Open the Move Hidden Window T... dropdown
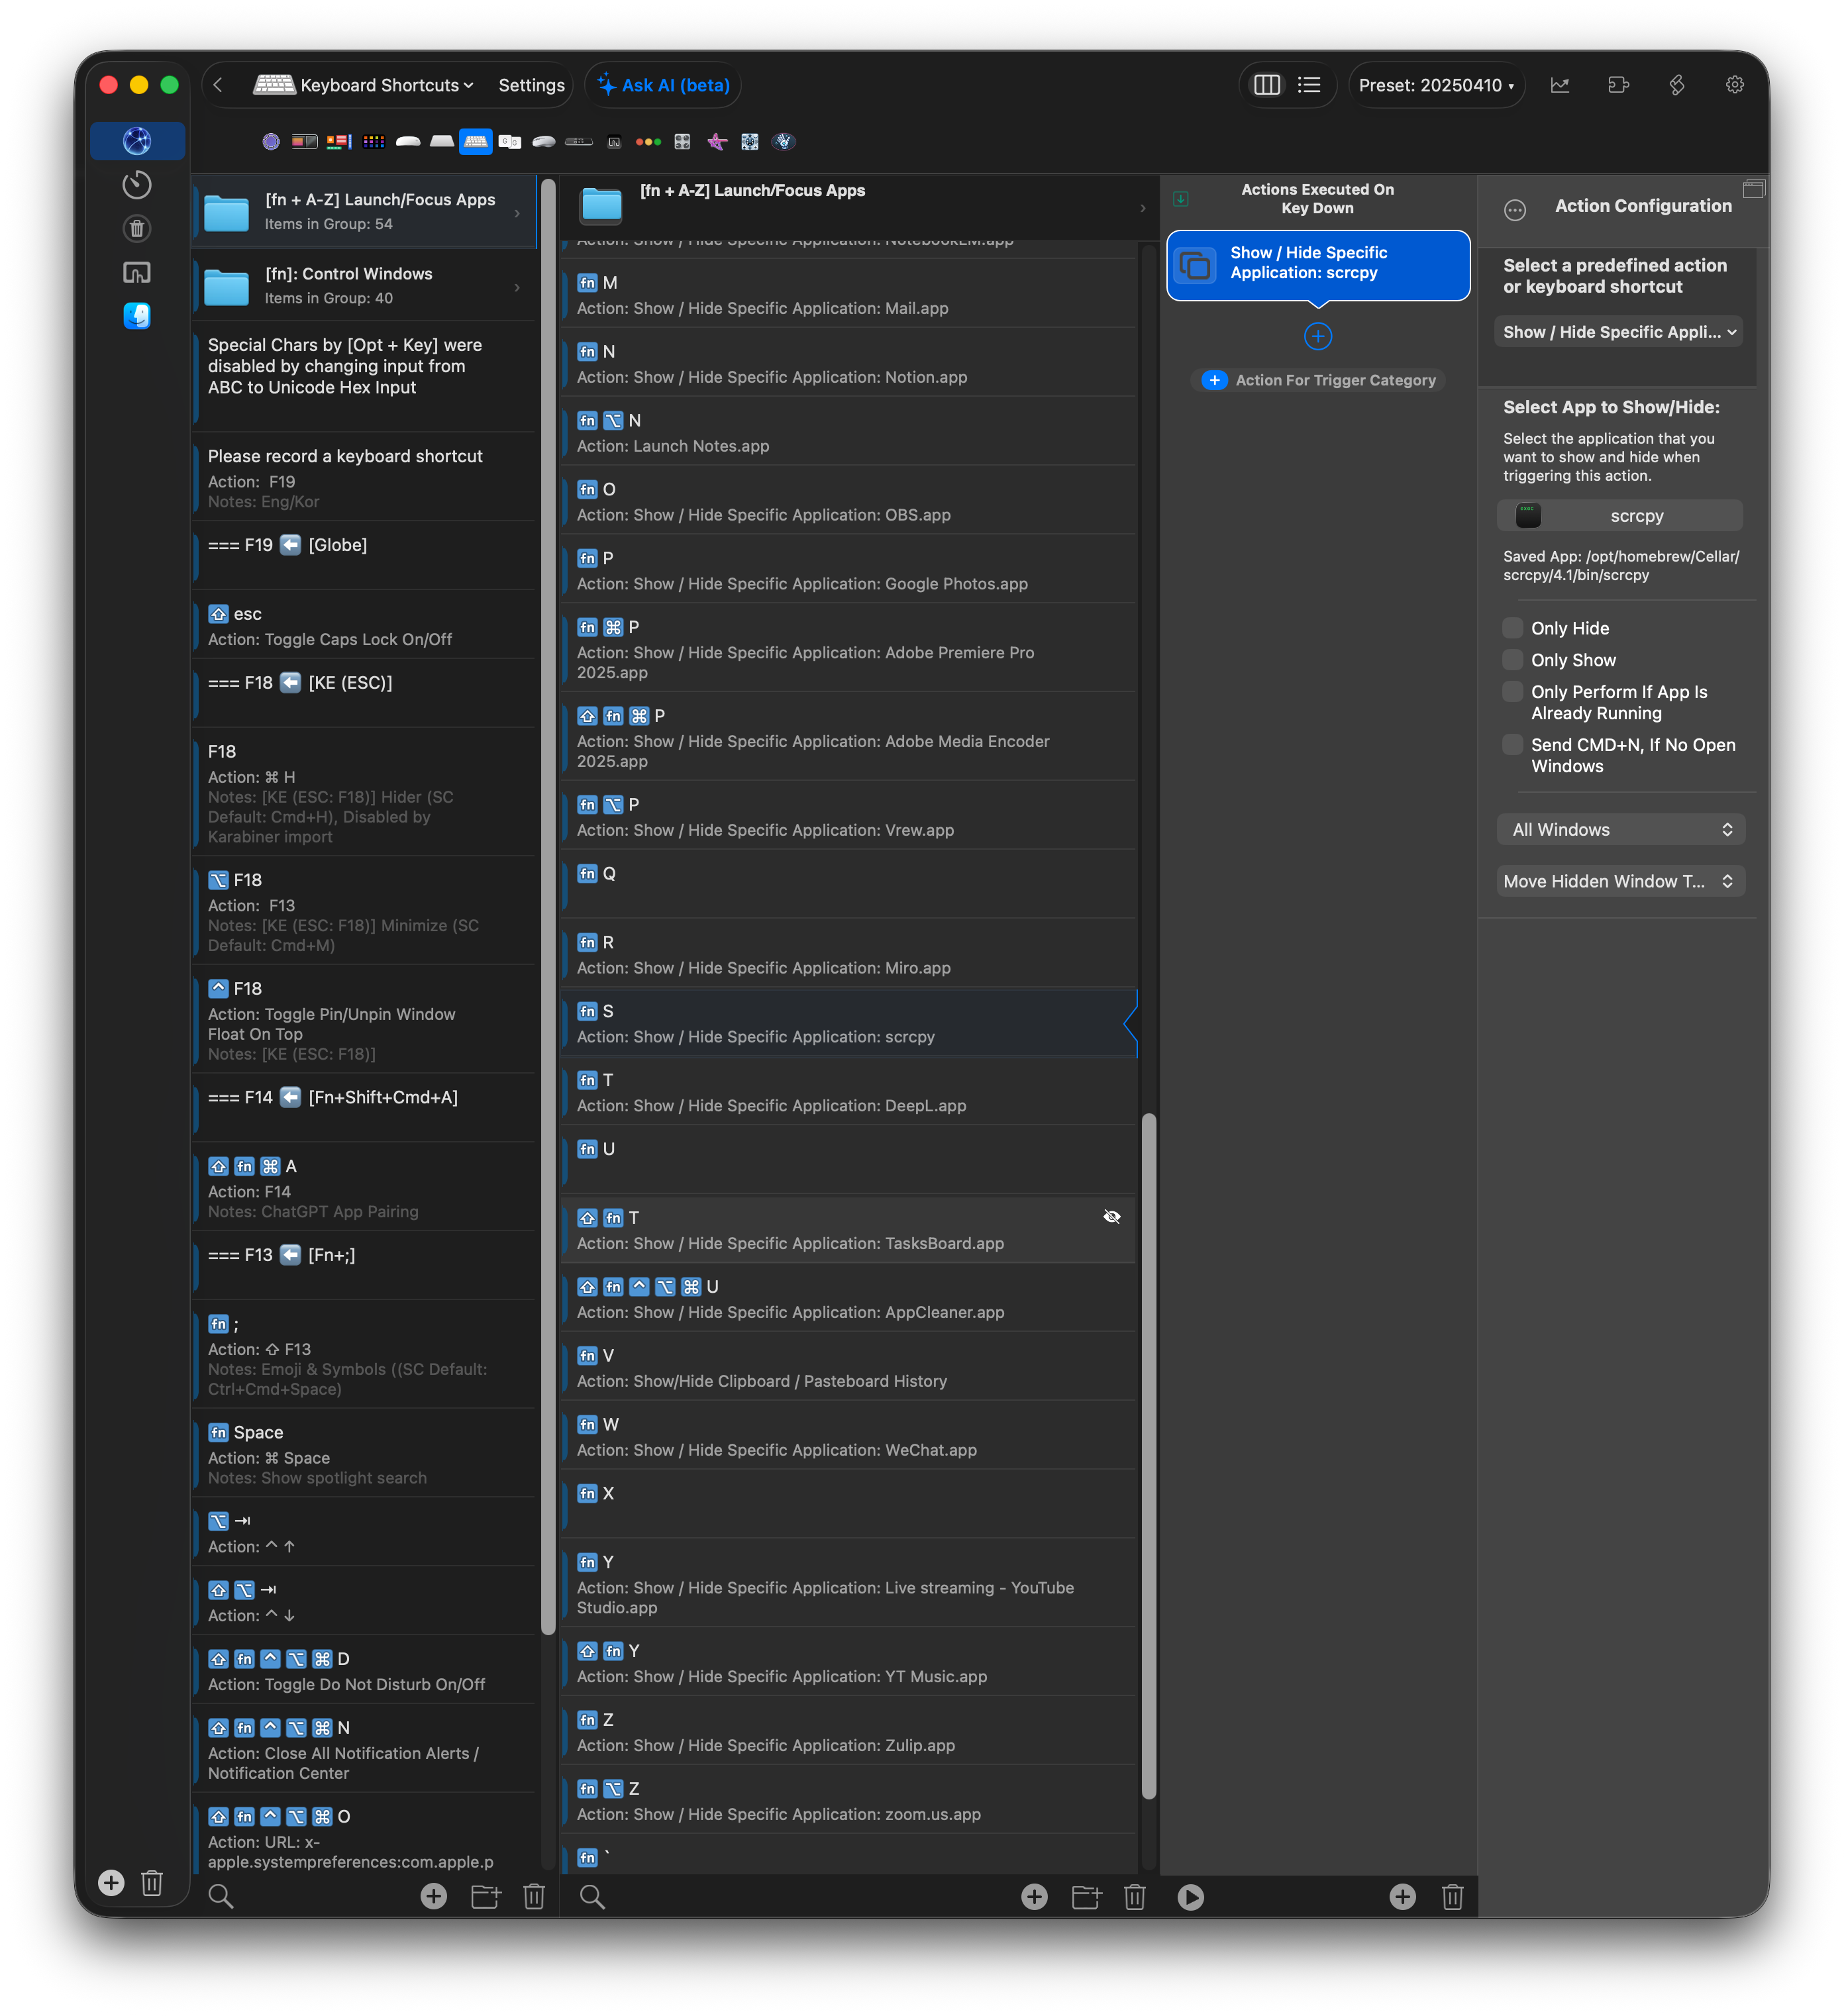 pyautogui.click(x=1621, y=881)
